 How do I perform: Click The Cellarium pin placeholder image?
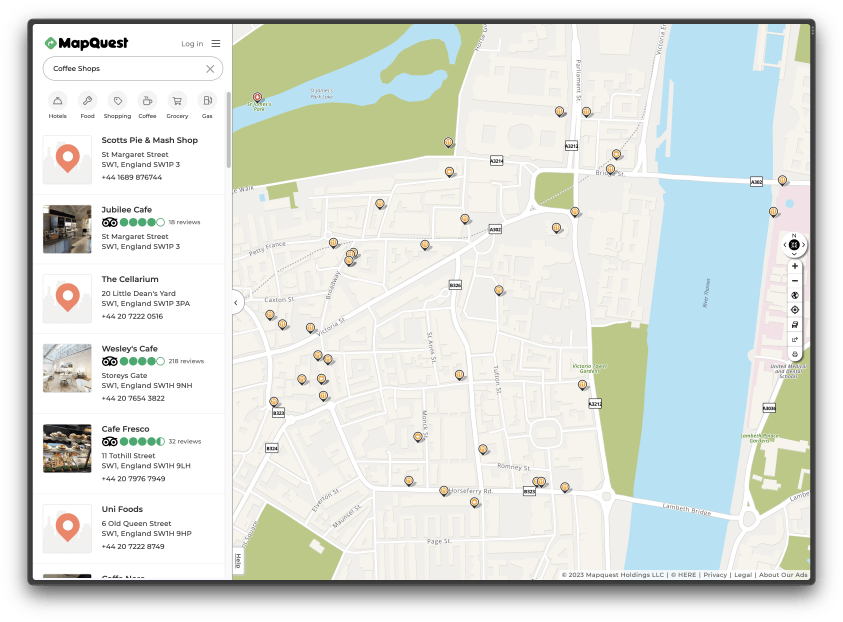(x=67, y=298)
